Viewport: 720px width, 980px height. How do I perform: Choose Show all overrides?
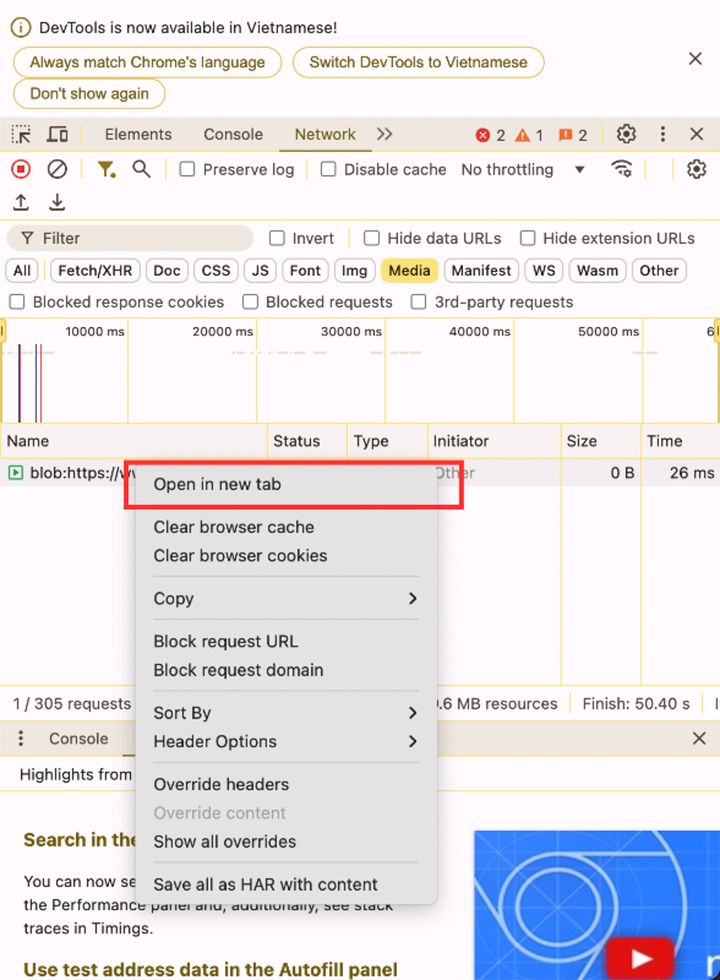coord(286,841)
